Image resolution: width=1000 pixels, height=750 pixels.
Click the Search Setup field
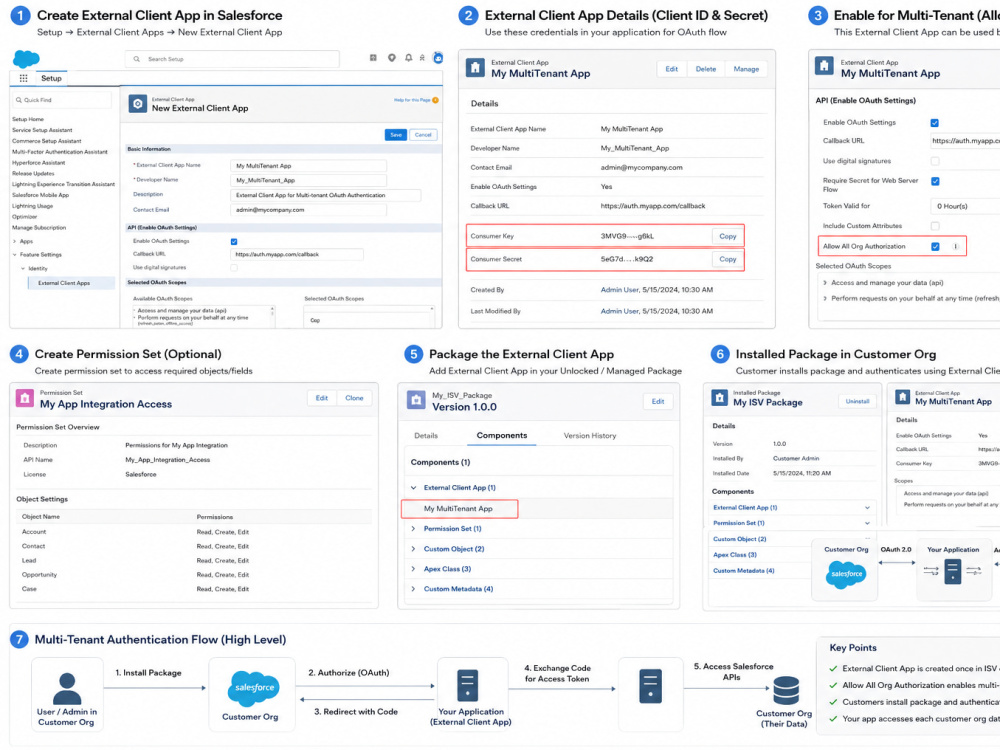tap(232, 59)
